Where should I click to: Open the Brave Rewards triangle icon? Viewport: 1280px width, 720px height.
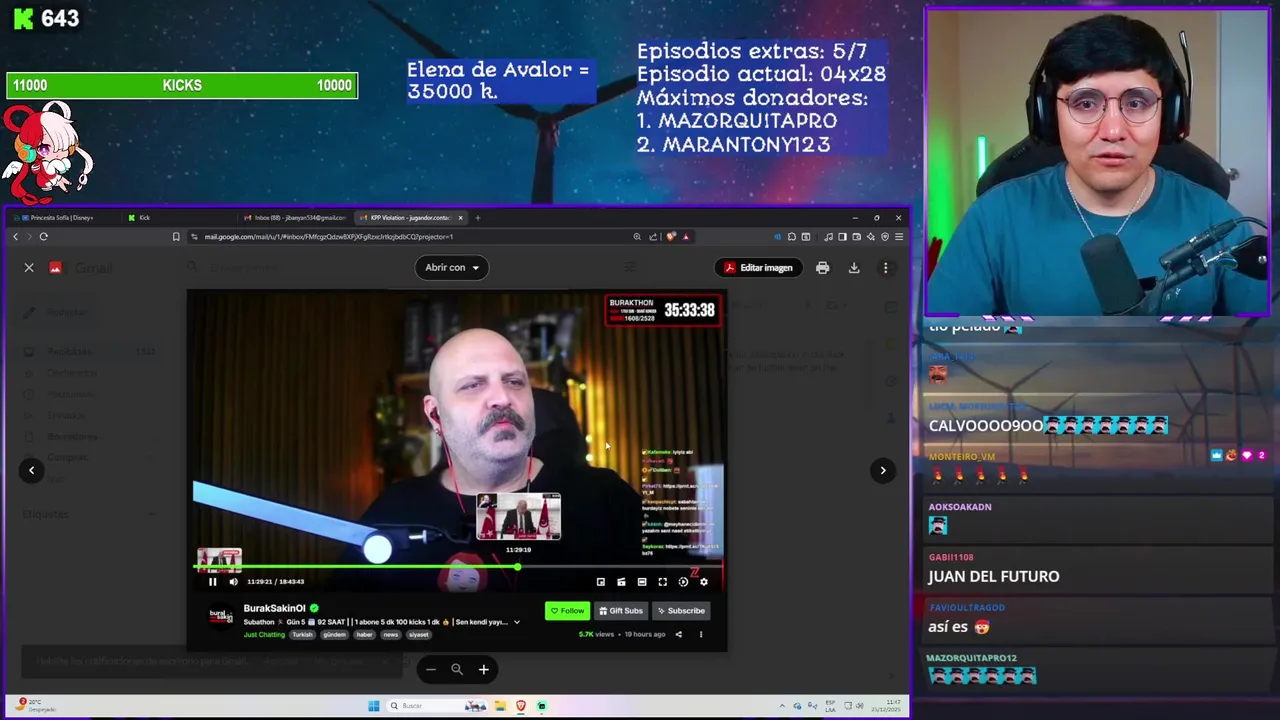click(x=685, y=236)
